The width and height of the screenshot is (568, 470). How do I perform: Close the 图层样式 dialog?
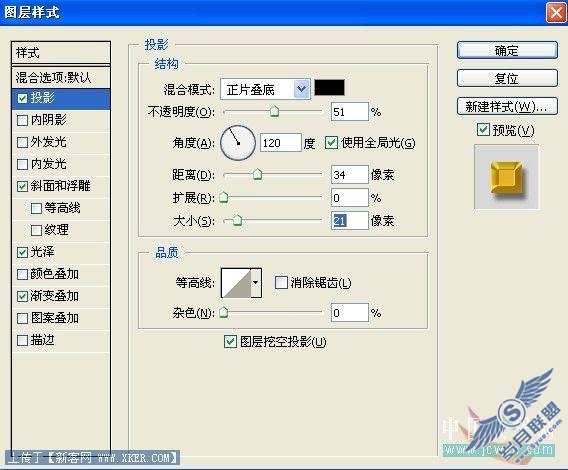click(x=556, y=13)
